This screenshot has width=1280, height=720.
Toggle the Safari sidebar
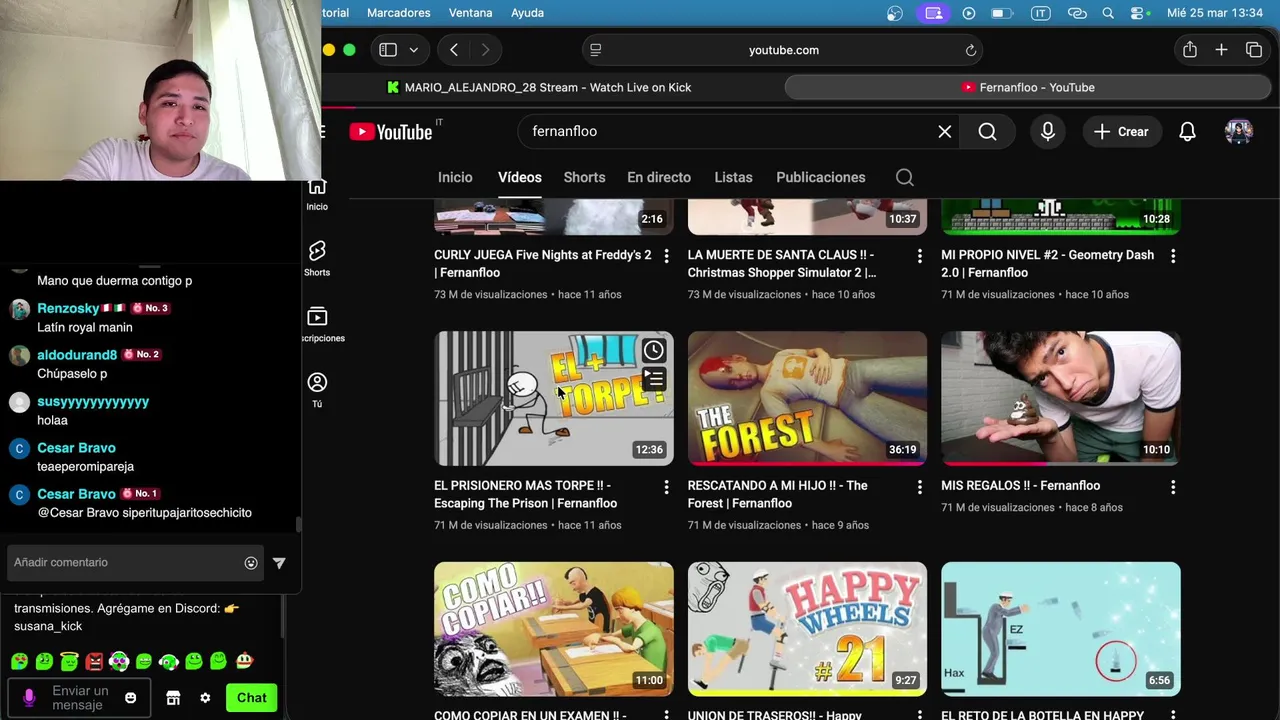tap(388, 50)
